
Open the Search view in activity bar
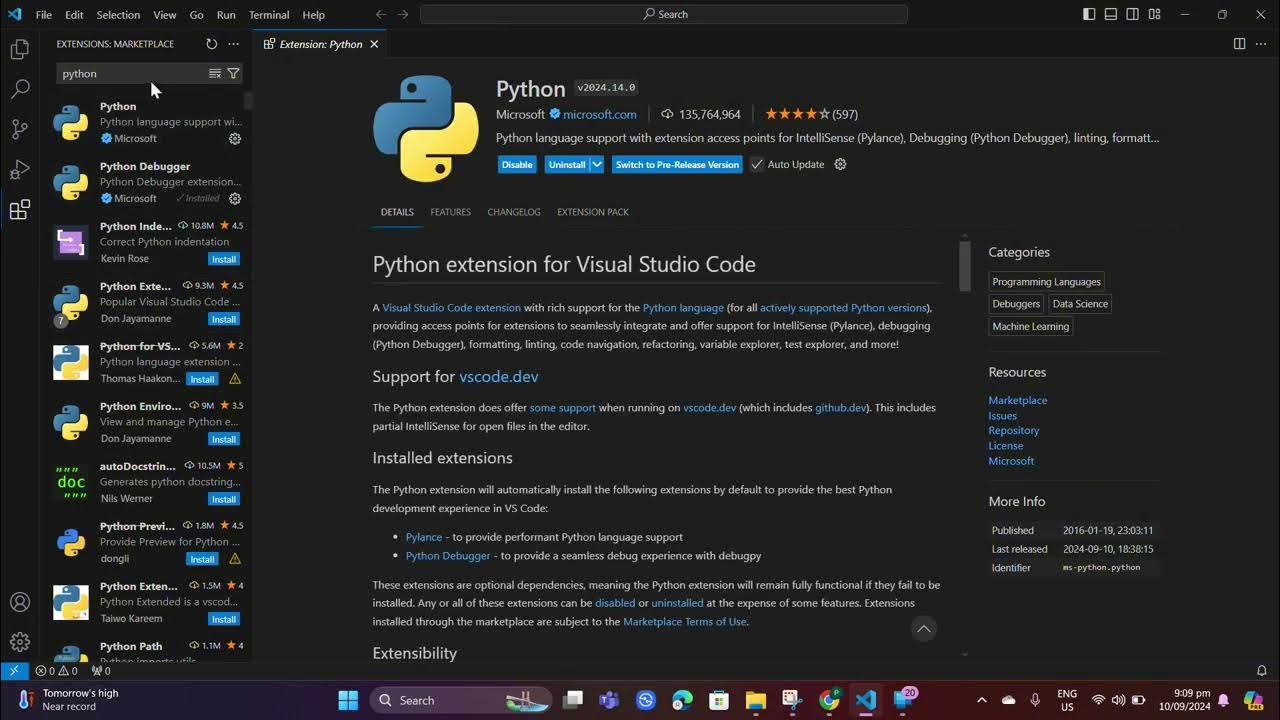click(19, 89)
